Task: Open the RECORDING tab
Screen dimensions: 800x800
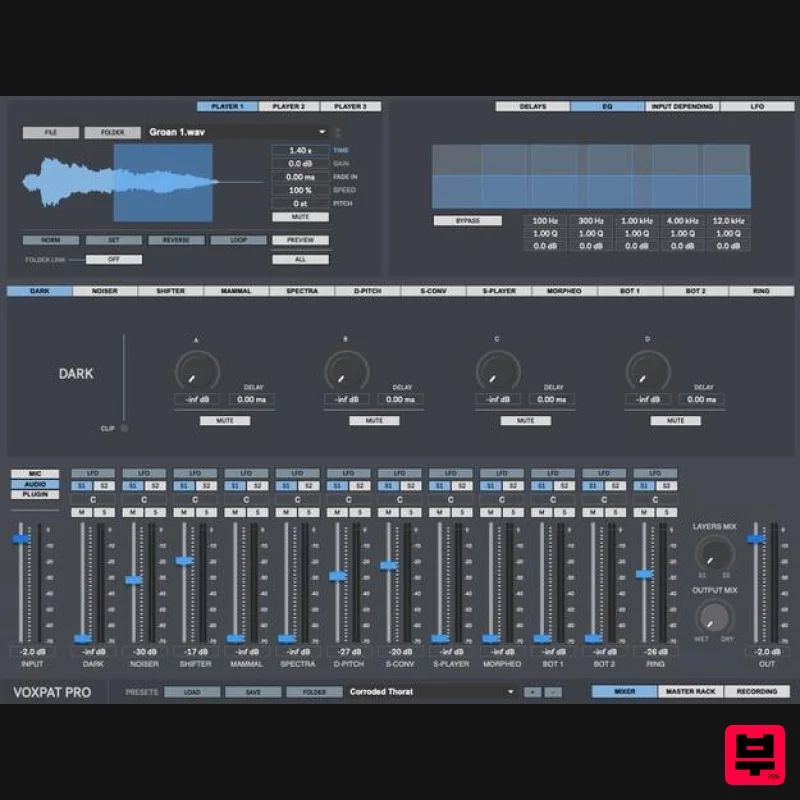Action: pyautogui.click(x=757, y=691)
